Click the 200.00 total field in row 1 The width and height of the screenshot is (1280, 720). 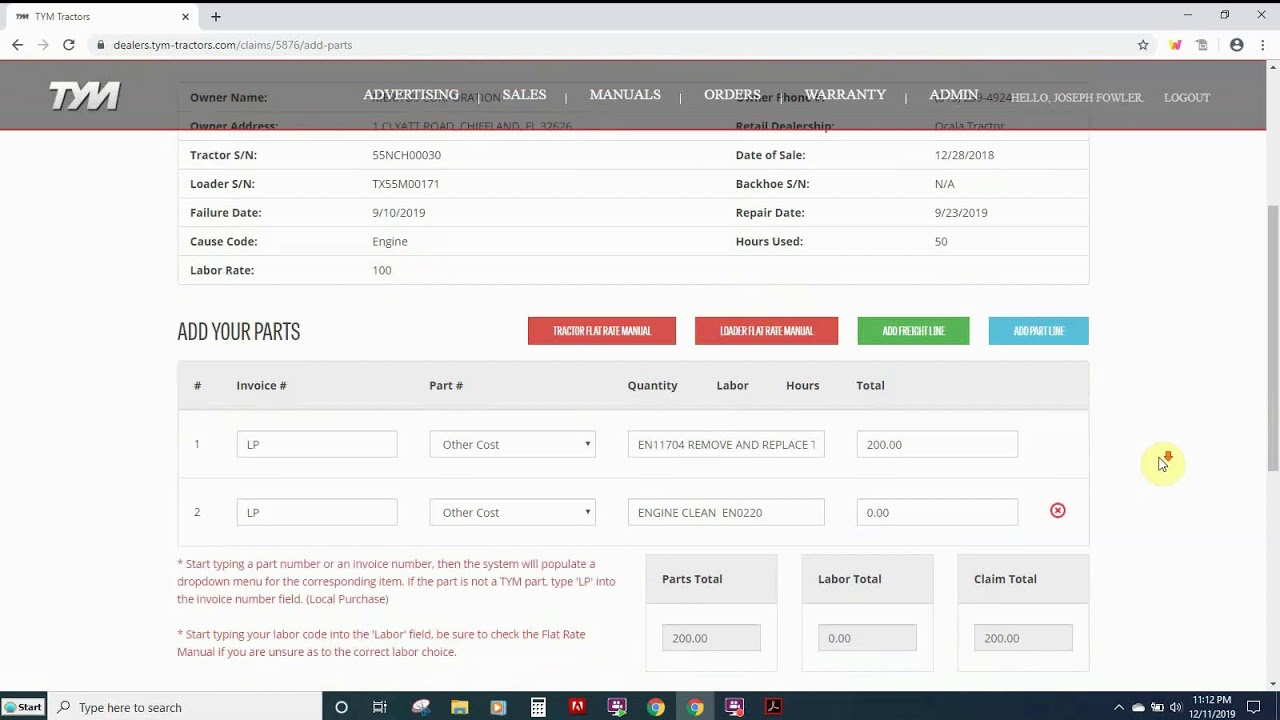(937, 444)
